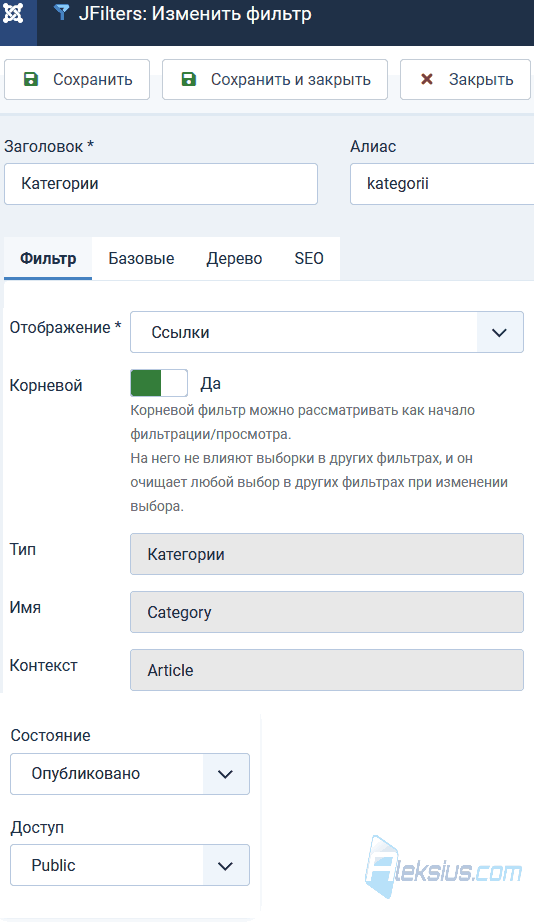Screen dimensions: 534x922
Task: Open the Отображение dropdown showing Ссылки
Action: click(326, 332)
